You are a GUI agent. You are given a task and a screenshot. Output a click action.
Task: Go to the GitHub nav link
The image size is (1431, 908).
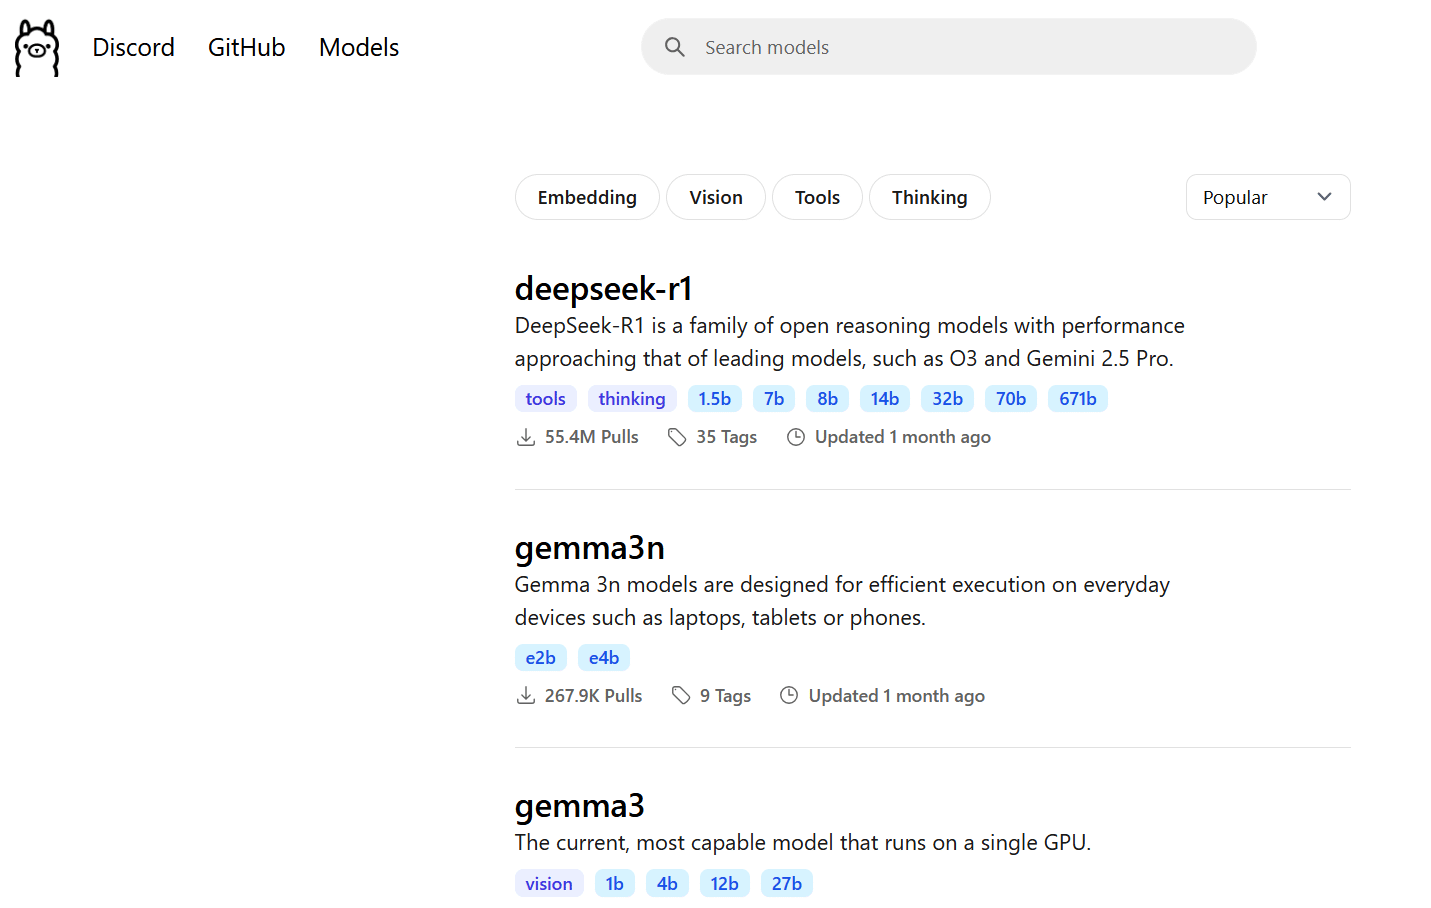pos(246,47)
